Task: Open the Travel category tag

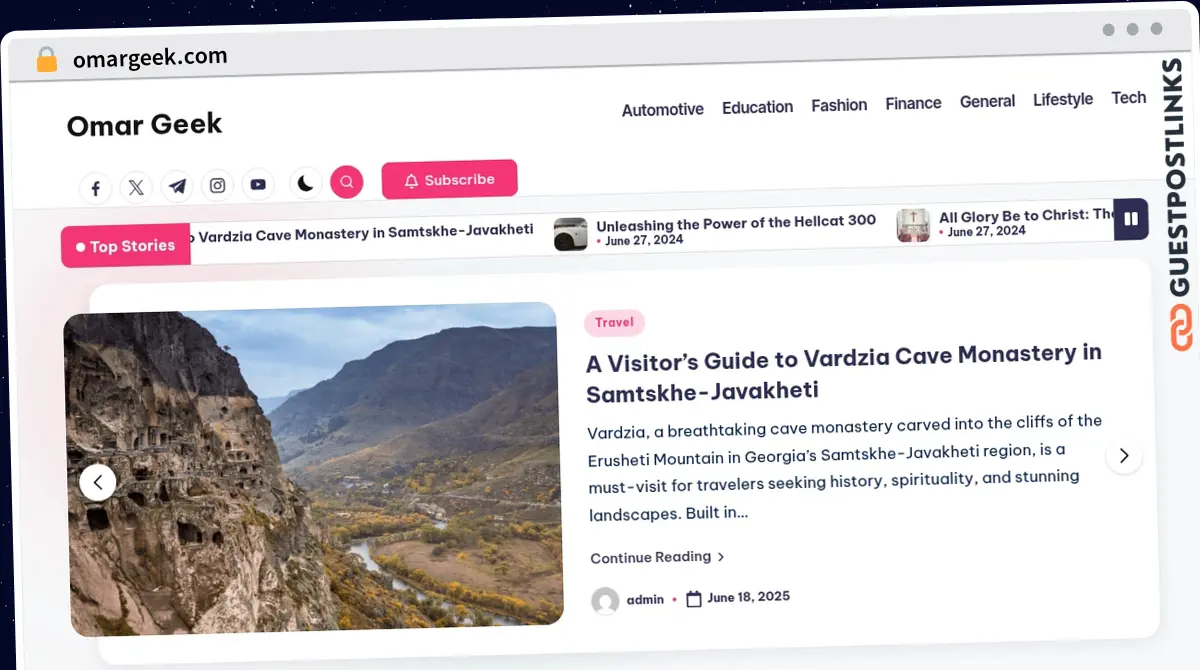Action: [614, 322]
